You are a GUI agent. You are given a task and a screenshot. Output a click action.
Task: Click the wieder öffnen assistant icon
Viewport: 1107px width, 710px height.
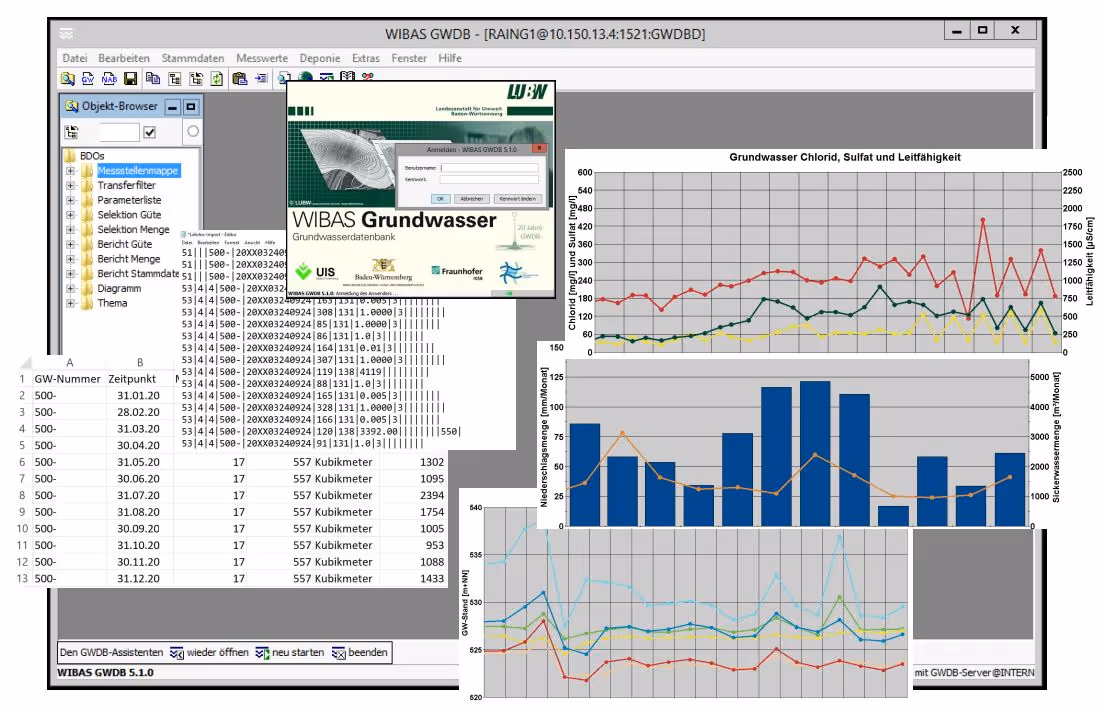(176, 653)
